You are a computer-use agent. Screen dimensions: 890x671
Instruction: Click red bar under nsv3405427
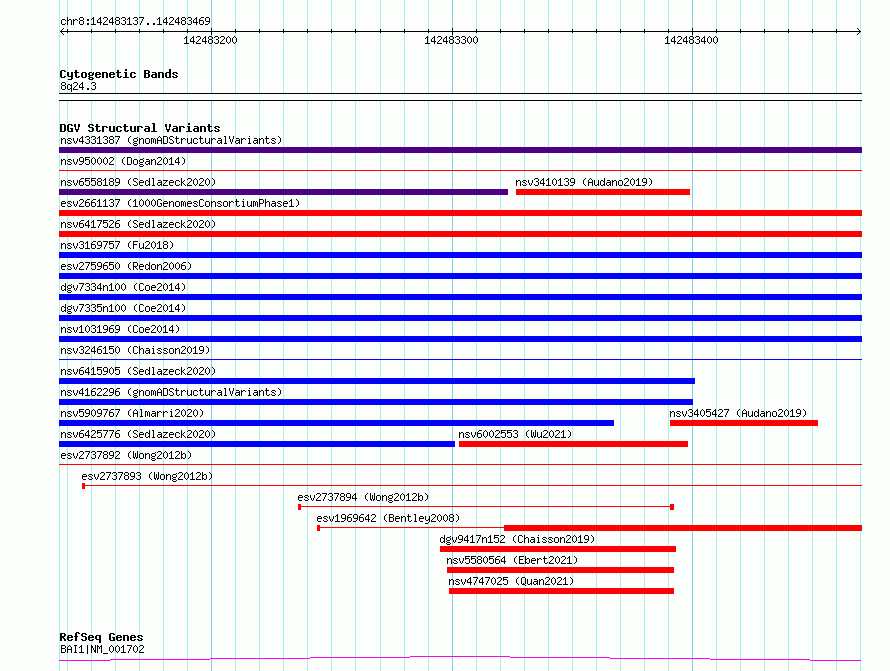point(744,423)
